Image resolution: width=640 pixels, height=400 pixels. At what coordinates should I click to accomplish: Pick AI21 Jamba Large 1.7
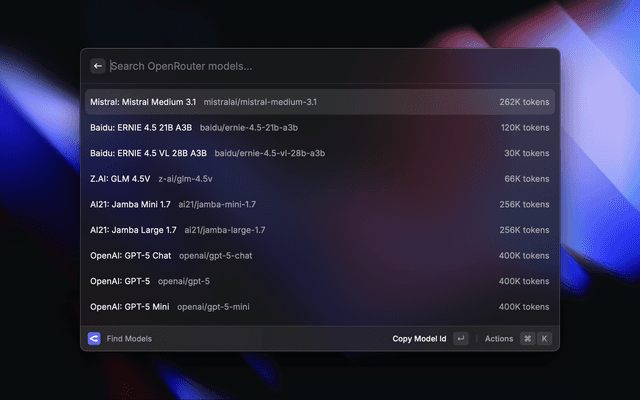133,230
